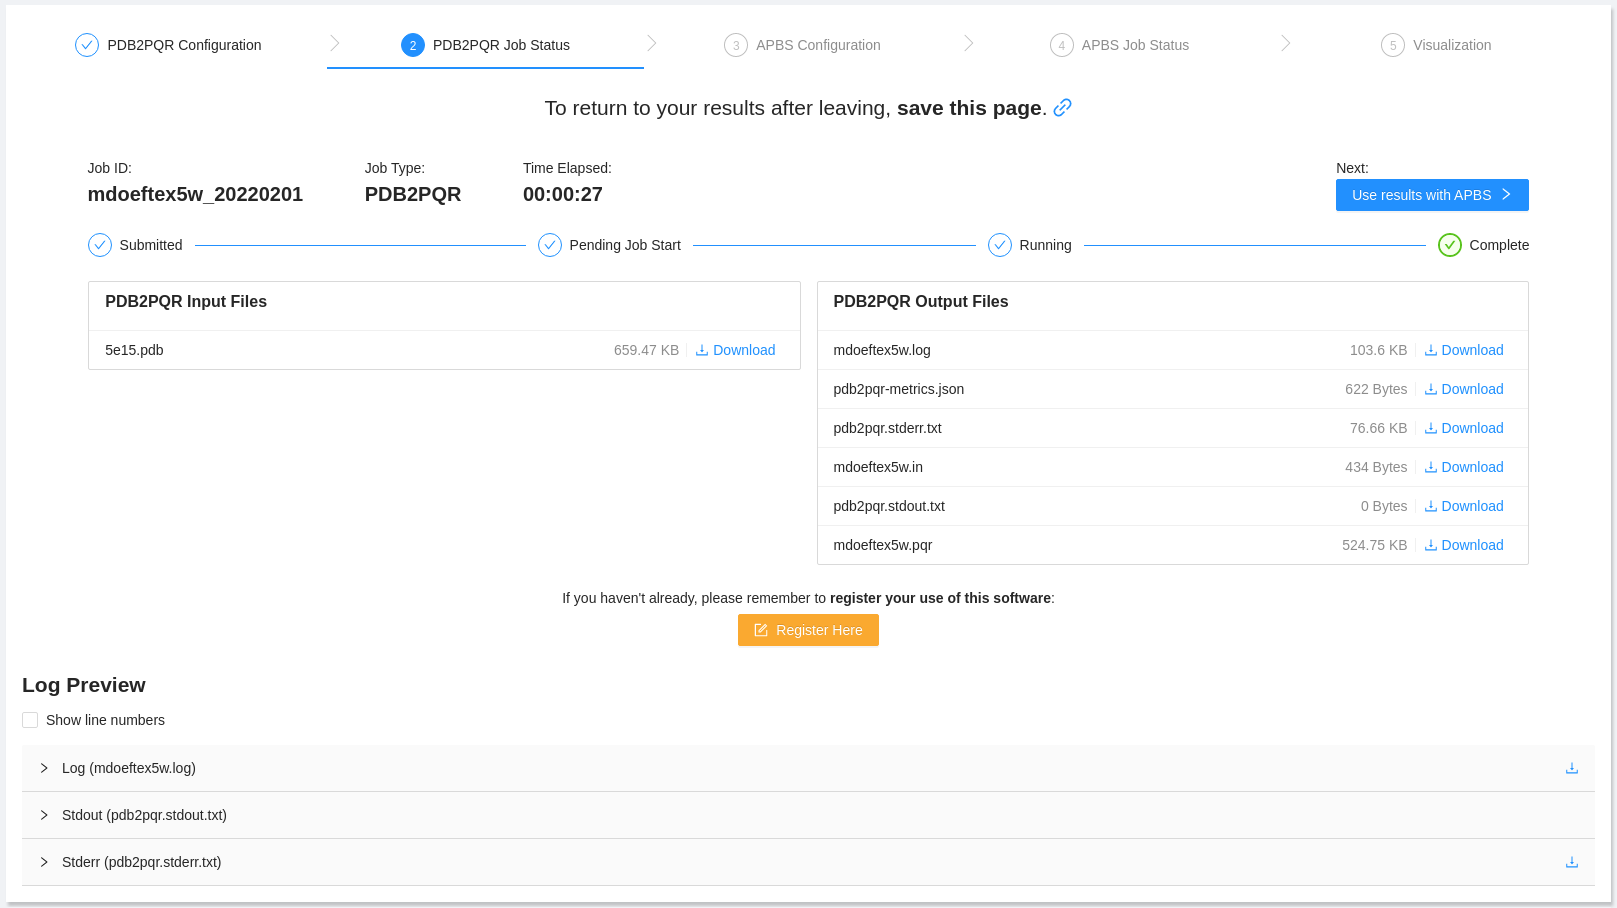Click the 103.6 KB file size
The width and height of the screenshot is (1617, 908).
(1378, 350)
